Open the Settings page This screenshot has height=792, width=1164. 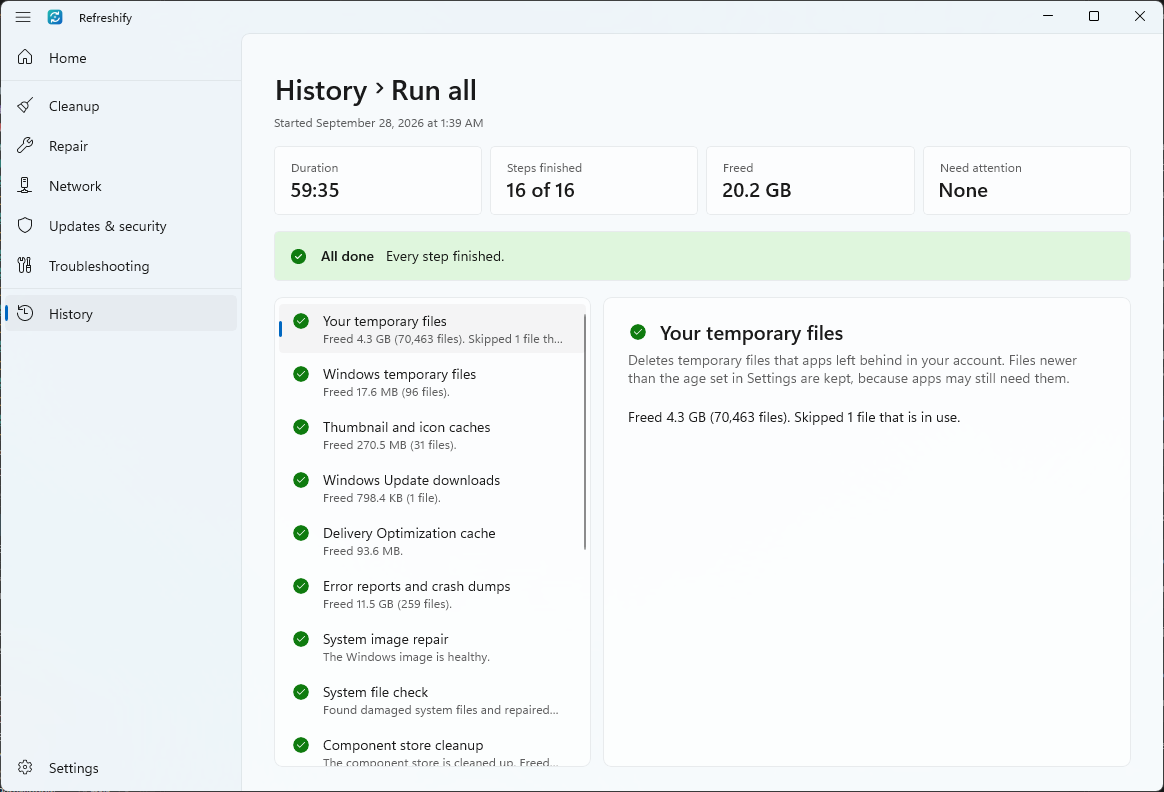tap(121, 768)
